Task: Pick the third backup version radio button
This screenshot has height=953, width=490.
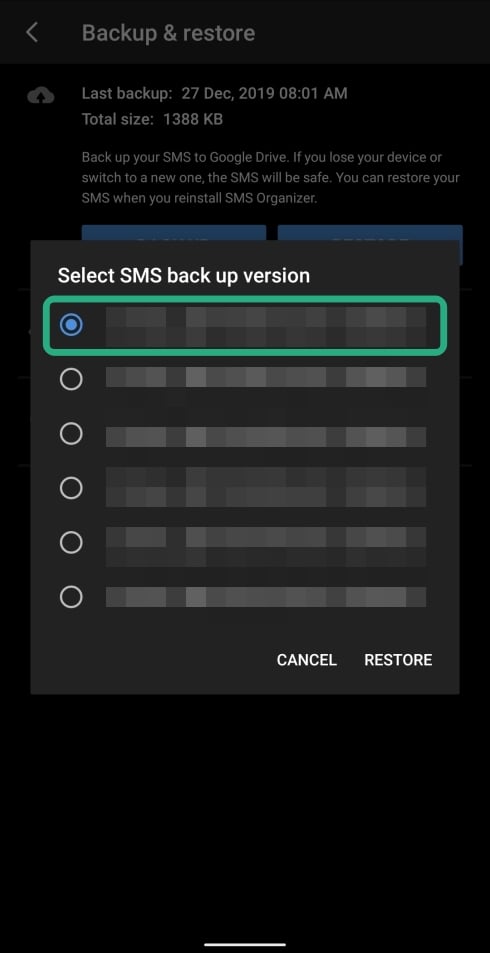Action: click(x=71, y=433)
